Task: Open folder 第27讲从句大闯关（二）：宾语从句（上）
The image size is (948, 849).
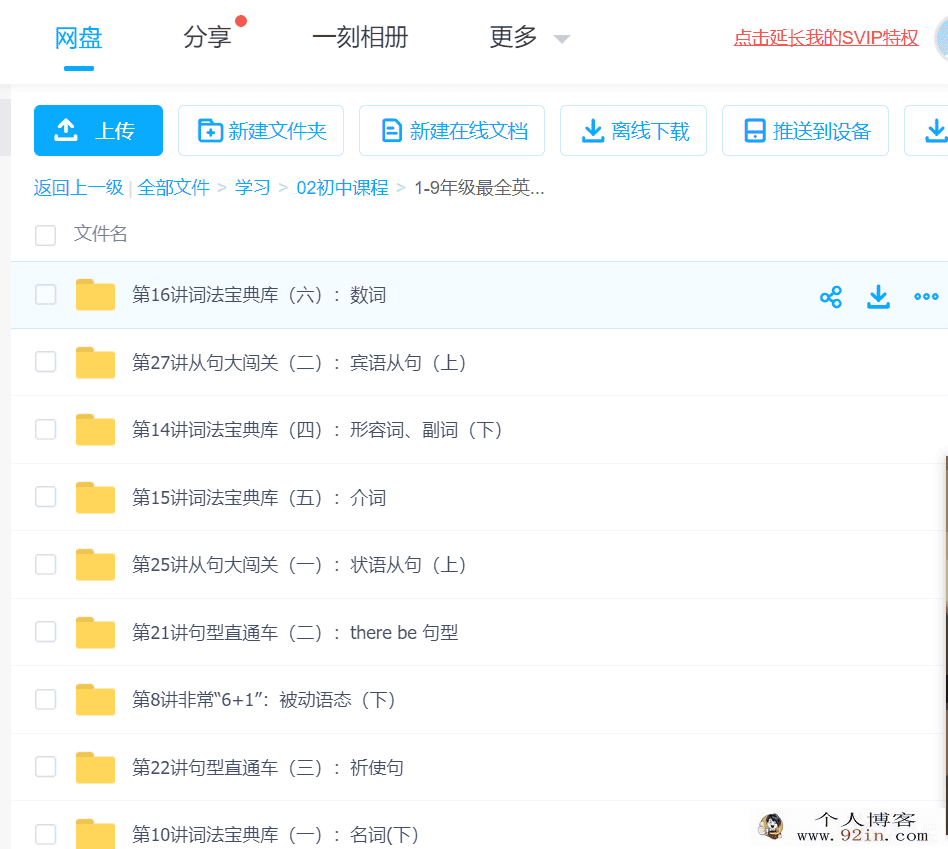Action: (x=299, y=363)
